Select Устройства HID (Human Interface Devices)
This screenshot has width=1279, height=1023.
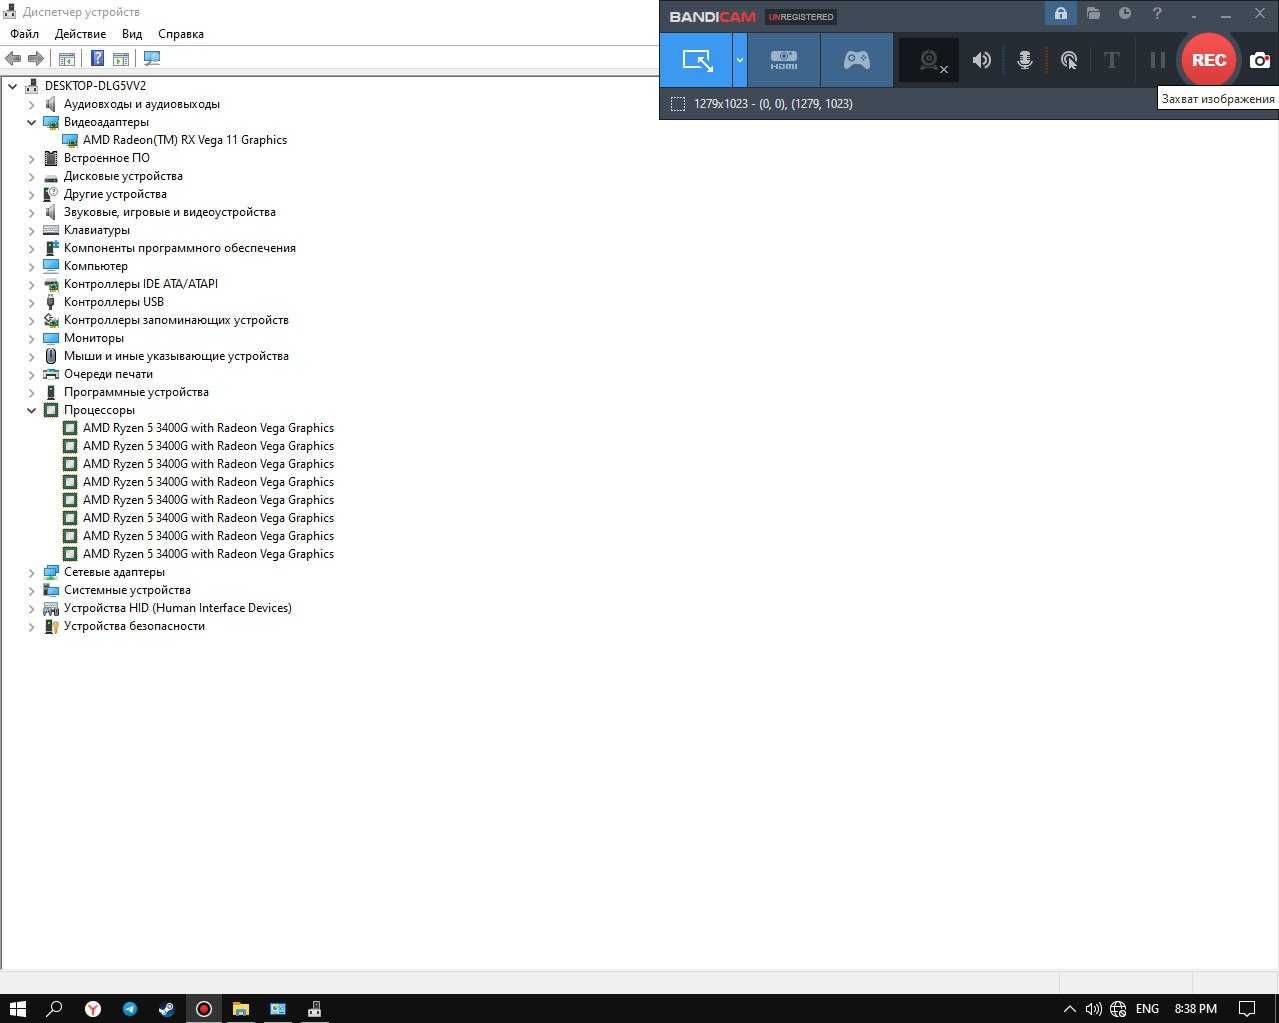178,608
